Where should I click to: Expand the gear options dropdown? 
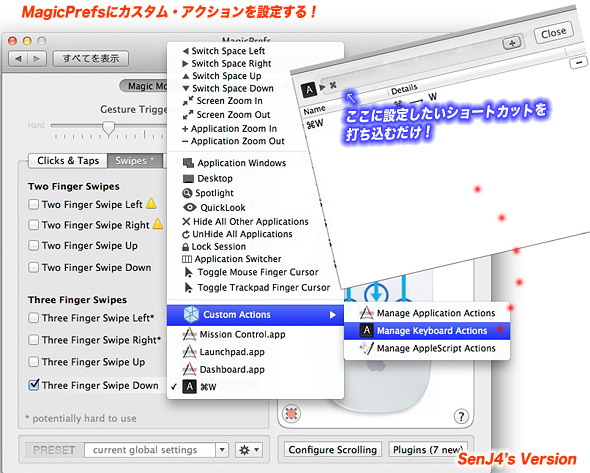coord(249,450)
